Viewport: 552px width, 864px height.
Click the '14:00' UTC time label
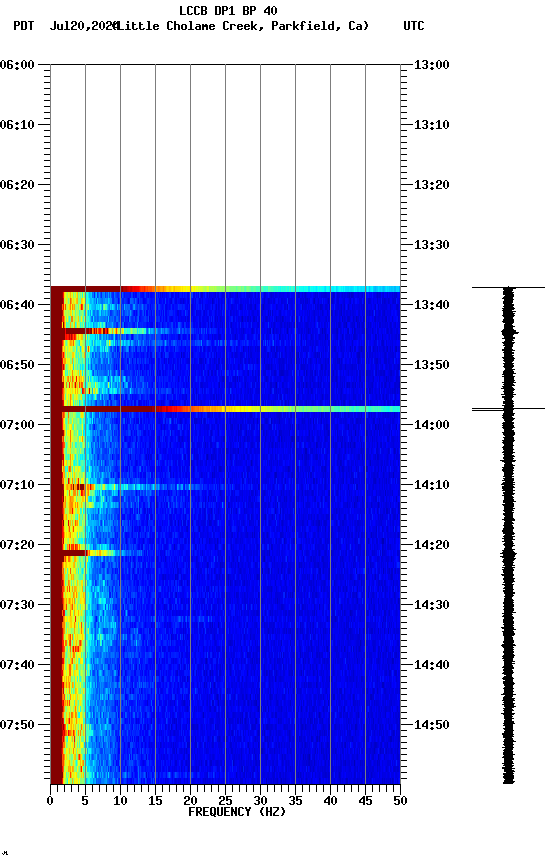coord(432,425)
